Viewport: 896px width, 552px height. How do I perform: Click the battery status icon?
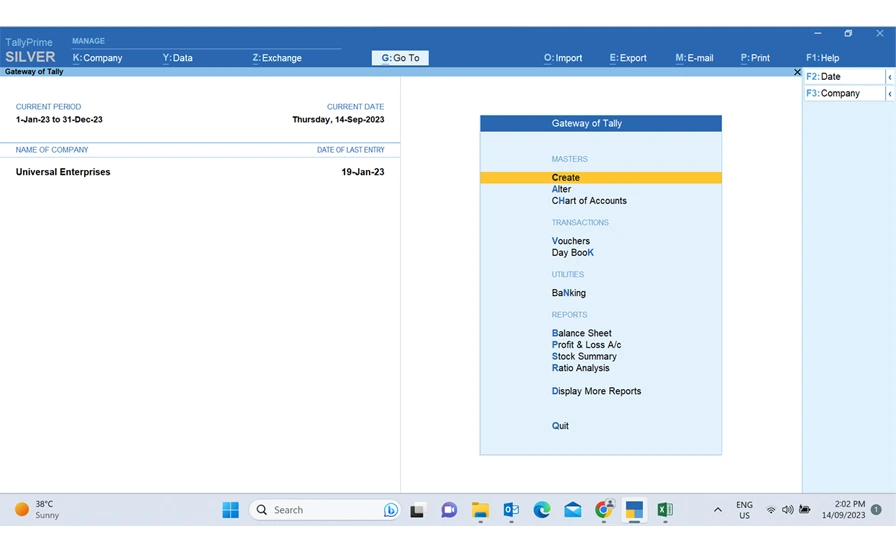tap(805, 510)
